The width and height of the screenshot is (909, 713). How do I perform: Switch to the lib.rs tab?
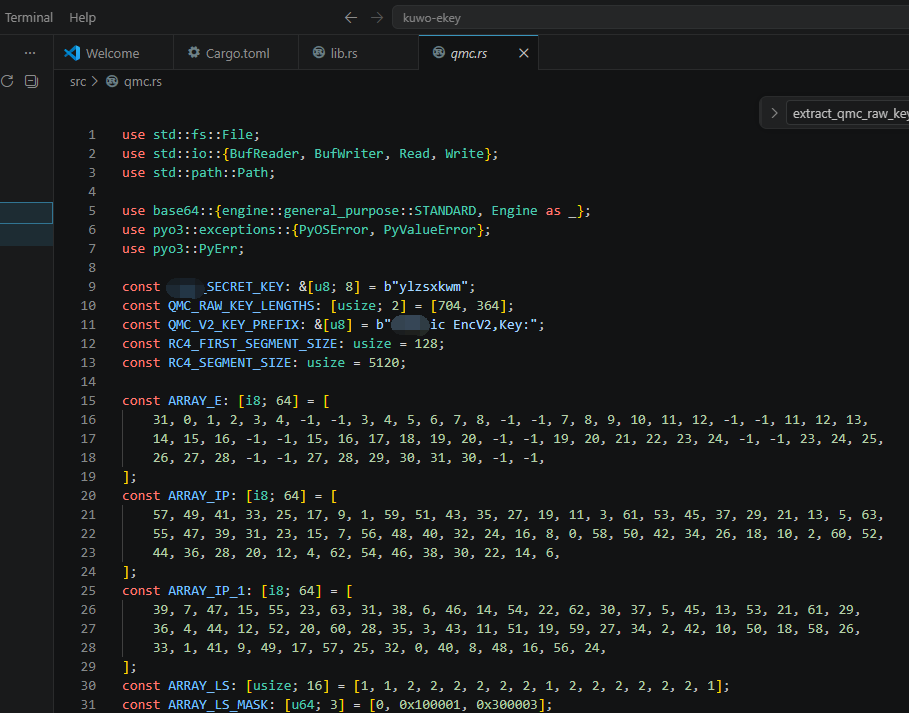[x=358, y=53]
